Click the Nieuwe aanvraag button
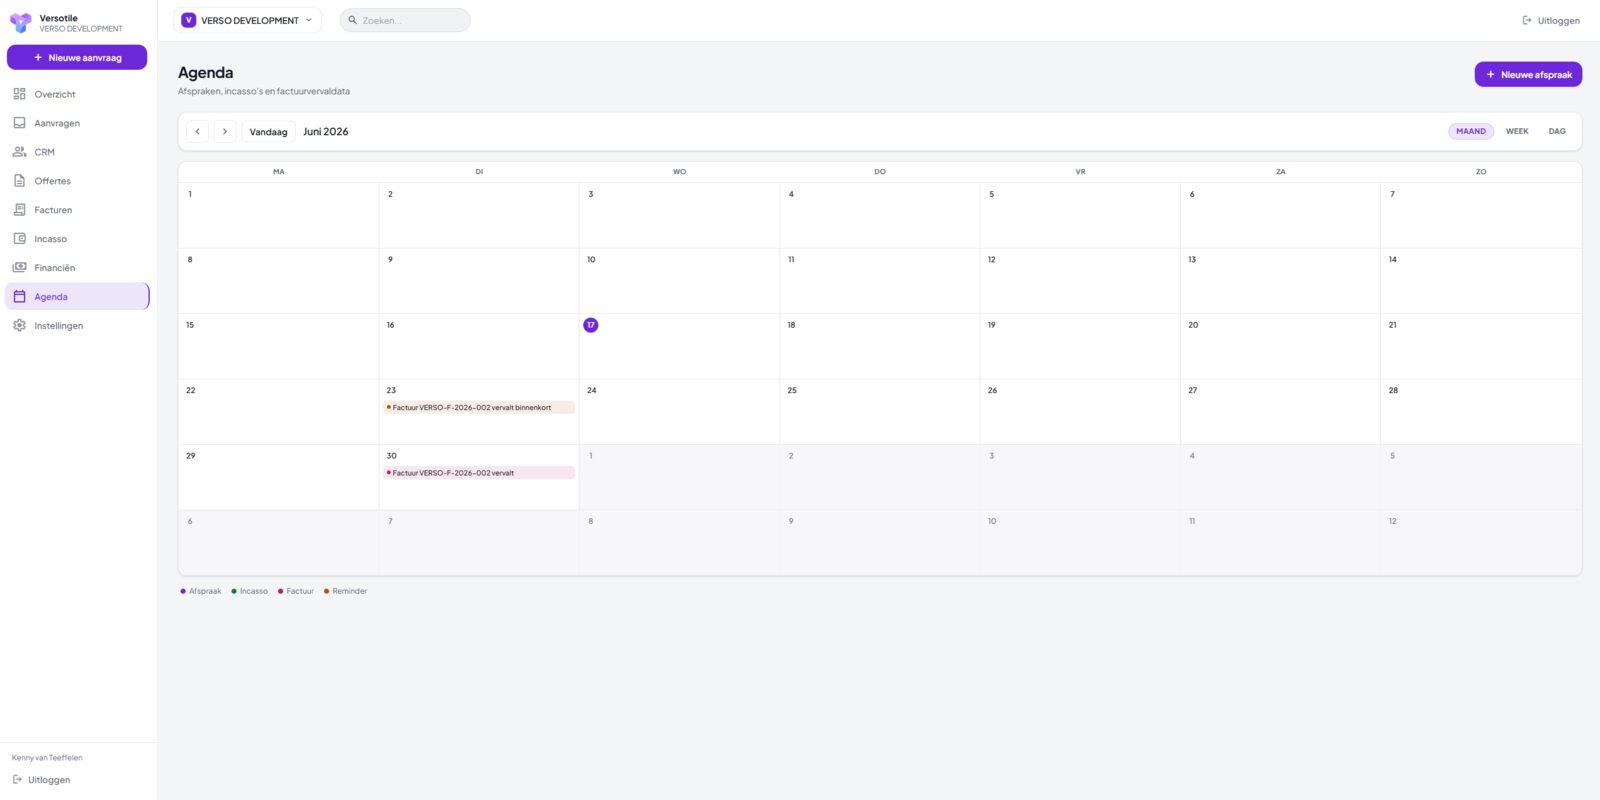This screenshot has width=1600, height=800. click(x=77, y=57)
